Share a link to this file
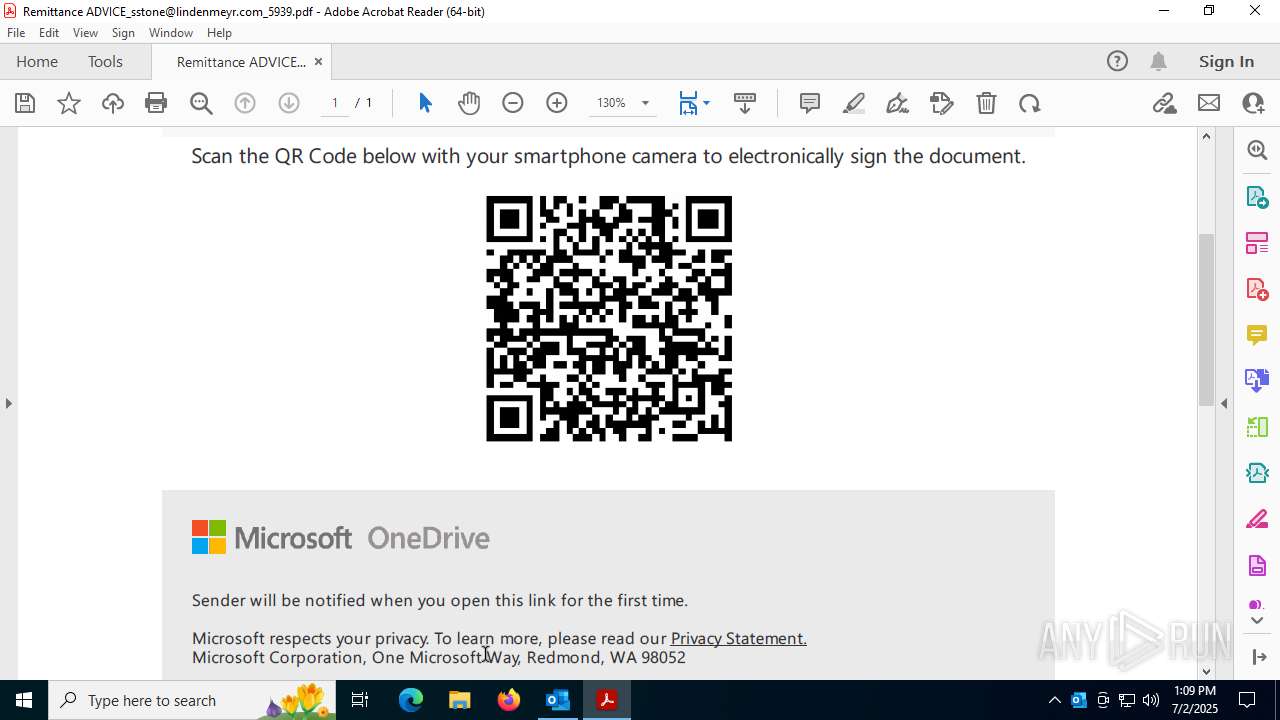This screenshot has height=720, width=1280. coord(1165,103)
